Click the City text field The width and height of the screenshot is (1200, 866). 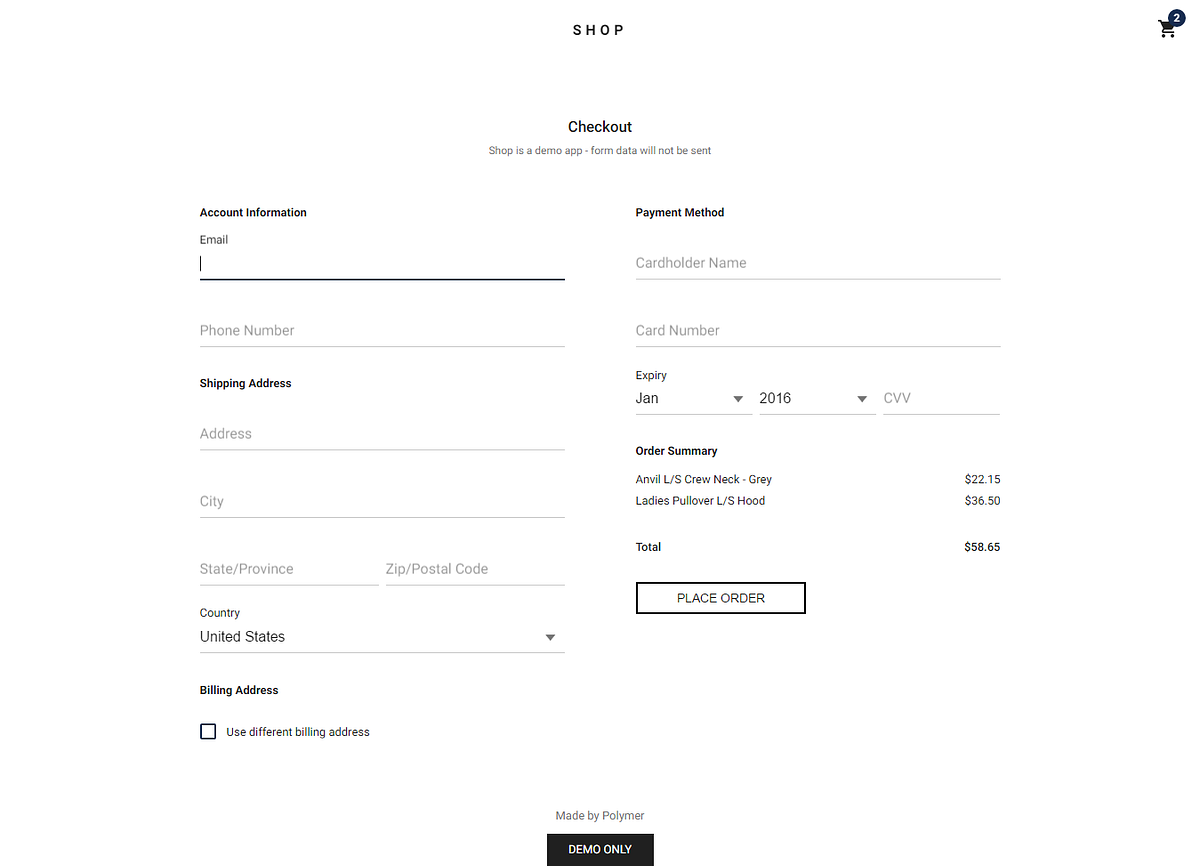[381, 502]
